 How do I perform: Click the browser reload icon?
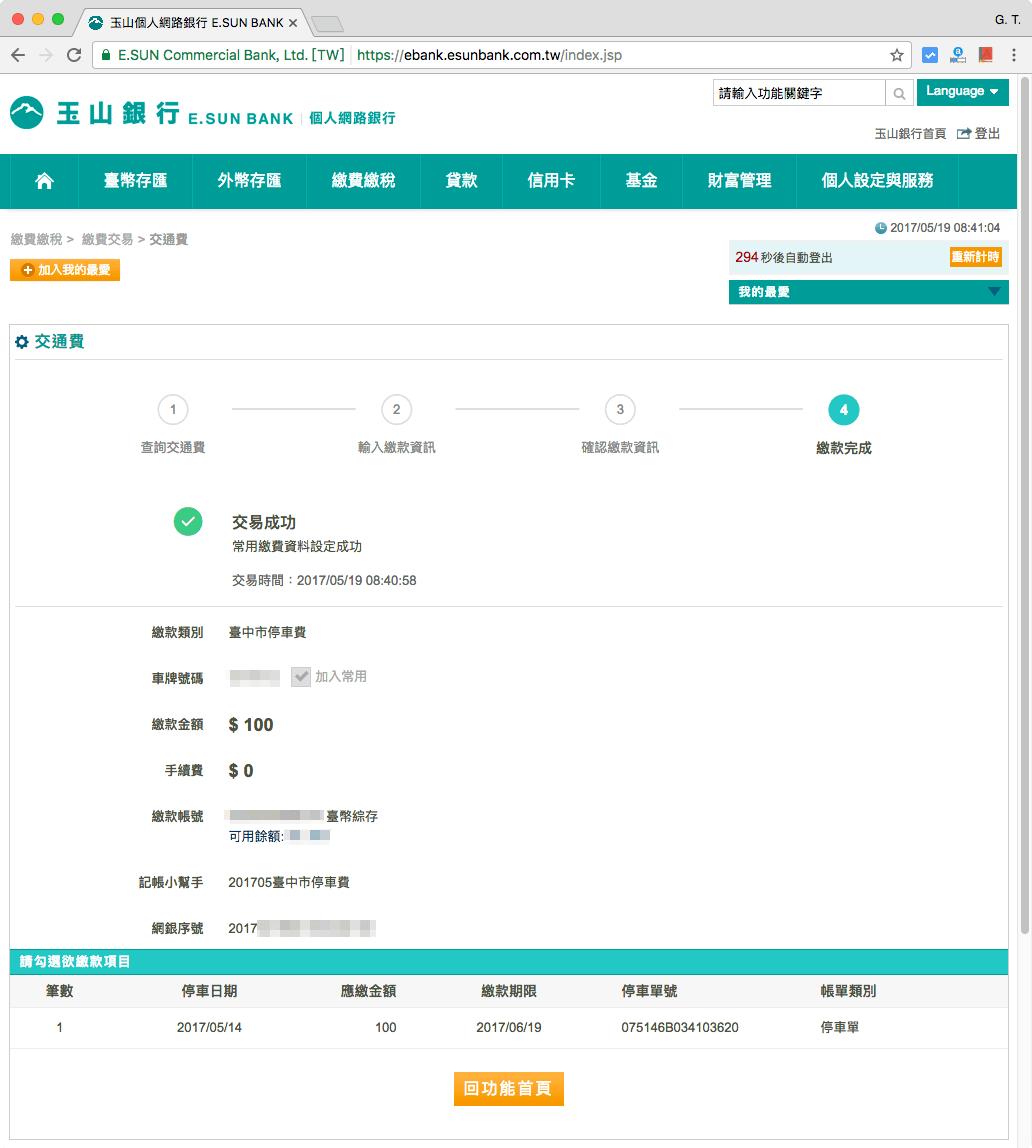coord(74,55)
